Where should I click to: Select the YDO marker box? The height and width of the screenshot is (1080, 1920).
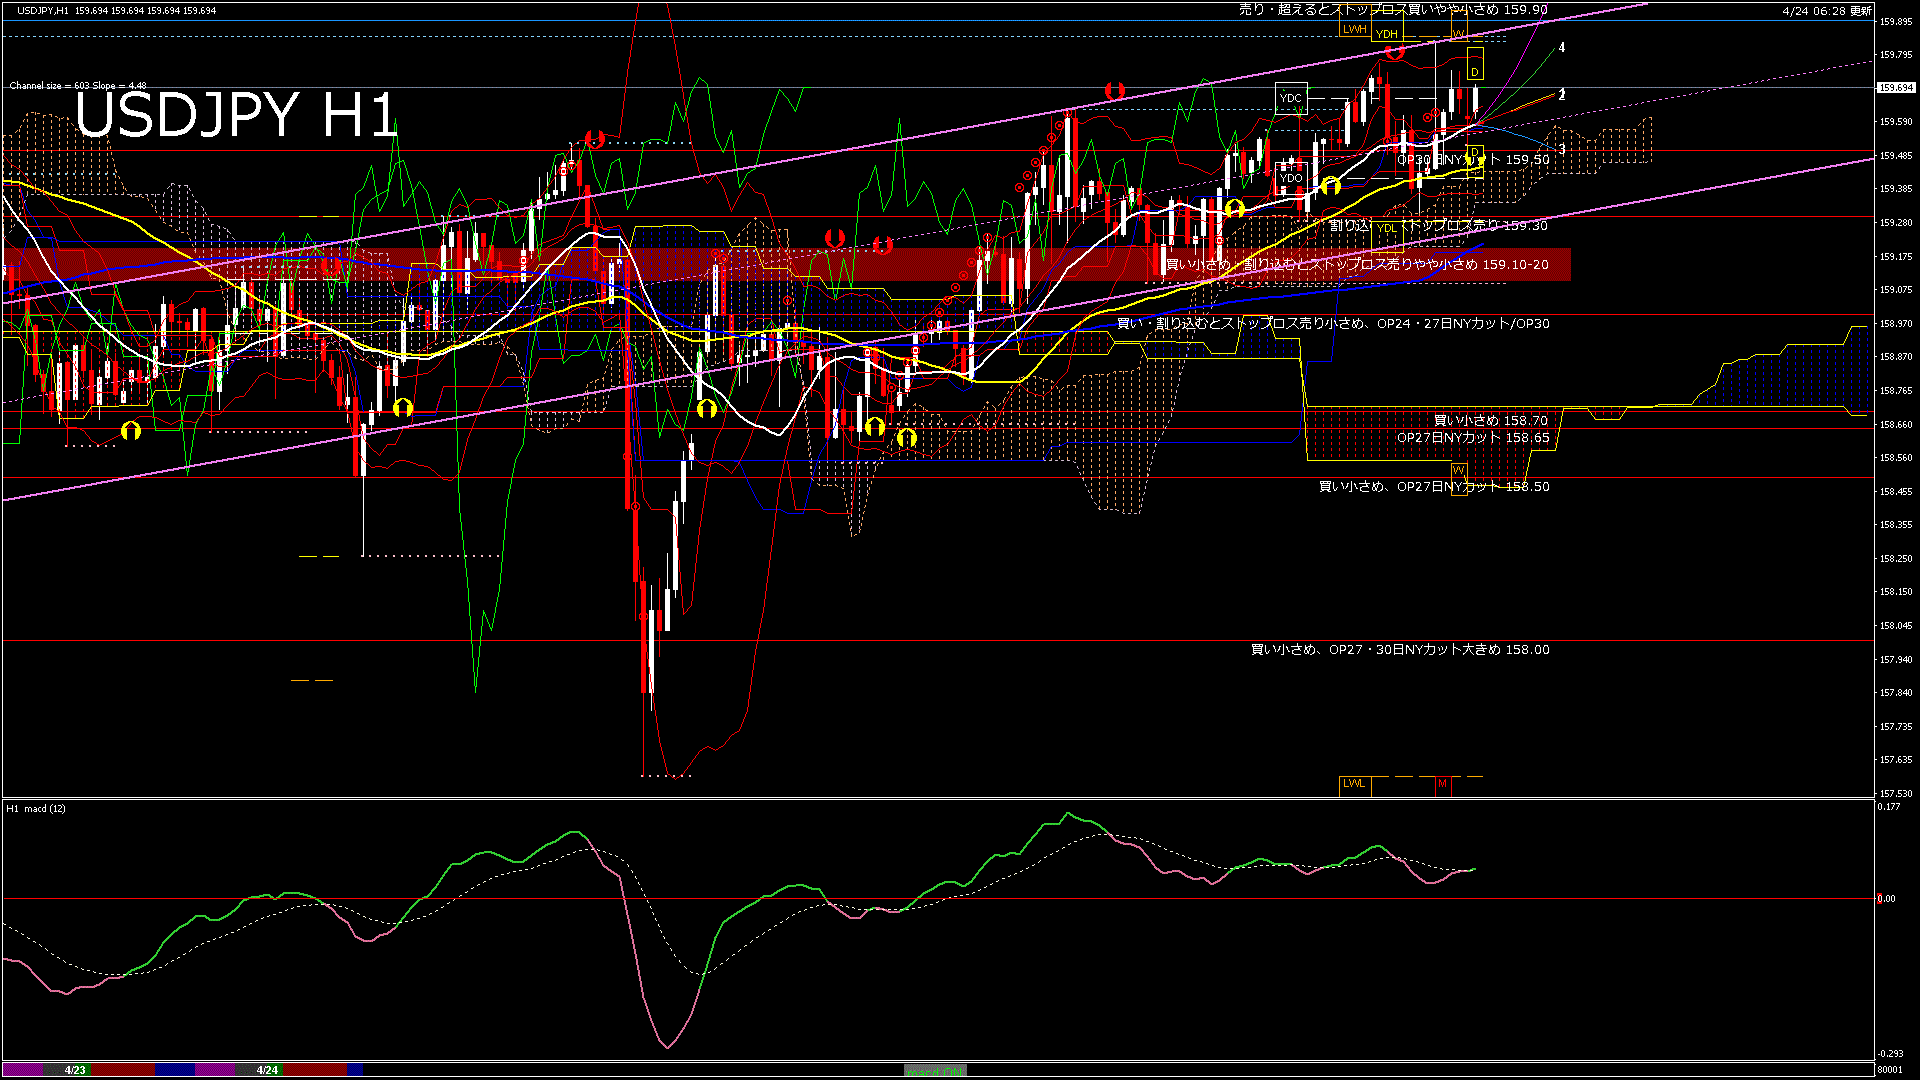1292,178
